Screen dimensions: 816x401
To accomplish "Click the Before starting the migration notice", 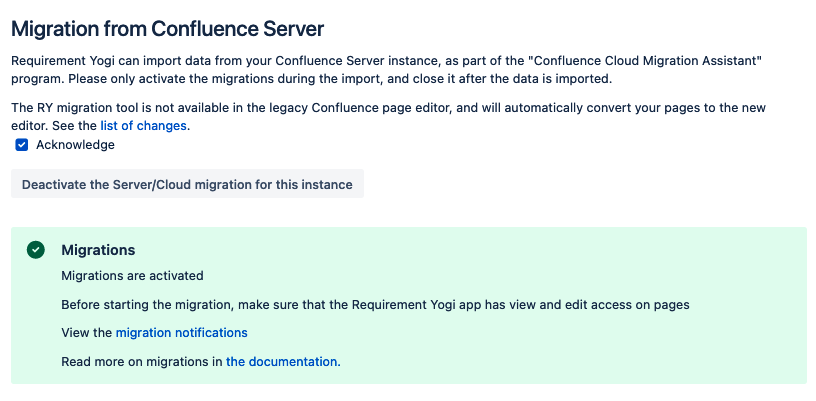I will pyautogui.click(x=375, y=304).
